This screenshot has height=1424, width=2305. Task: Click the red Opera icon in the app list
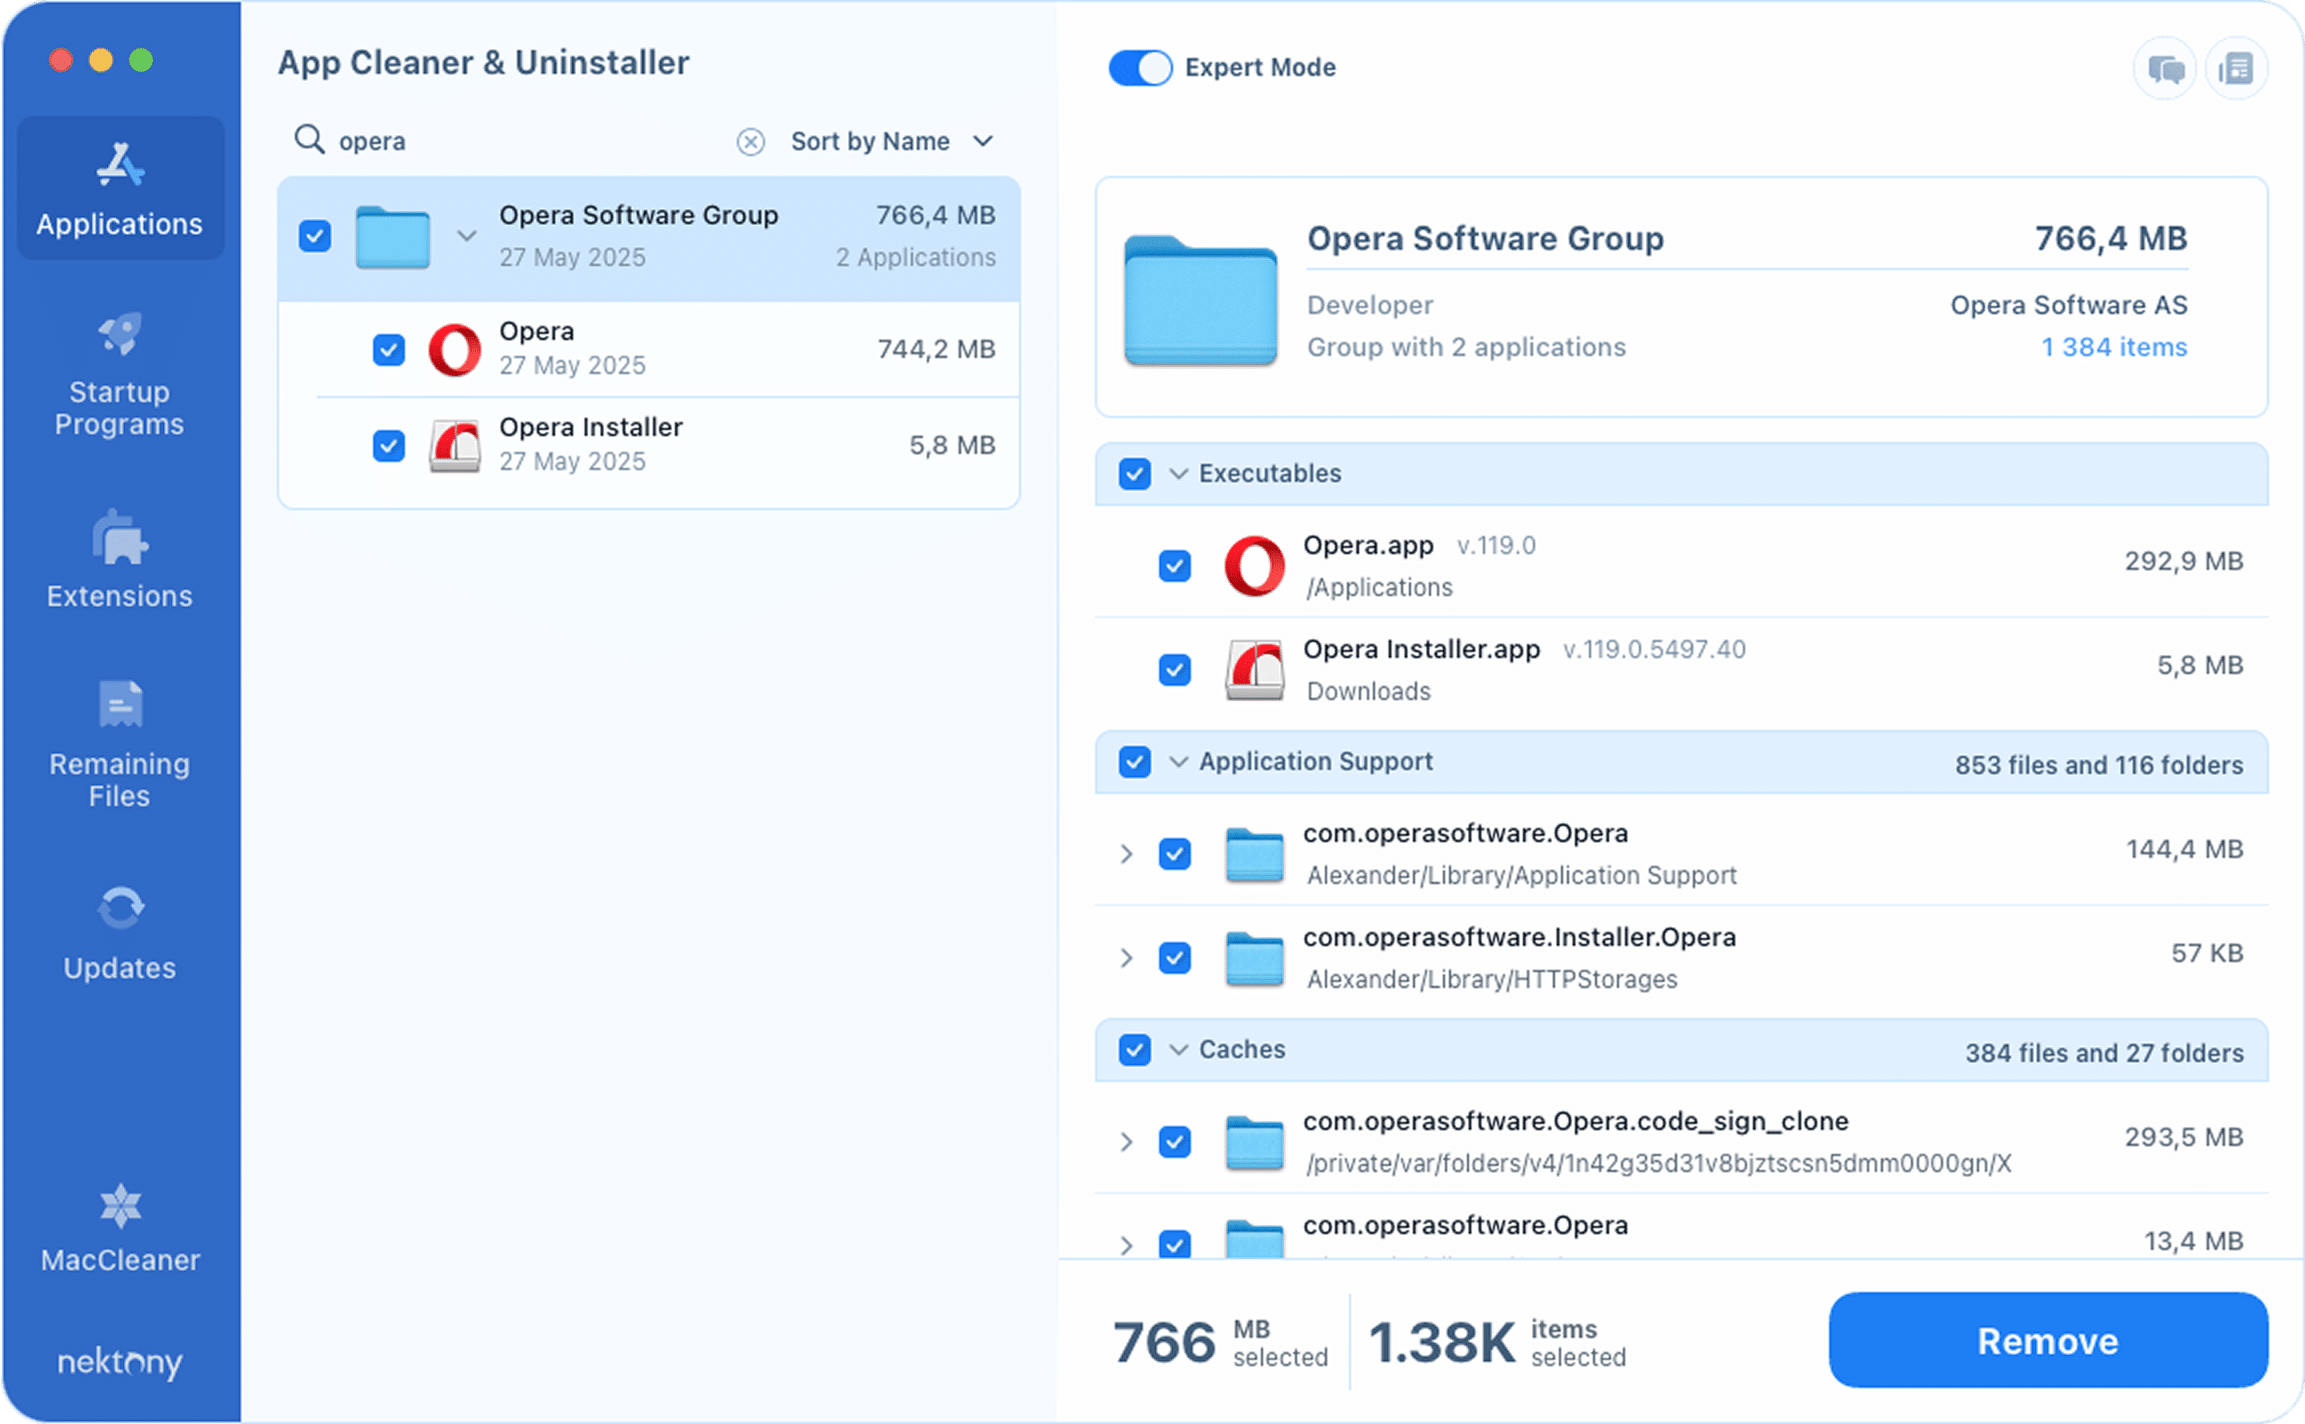pos(455,350)
